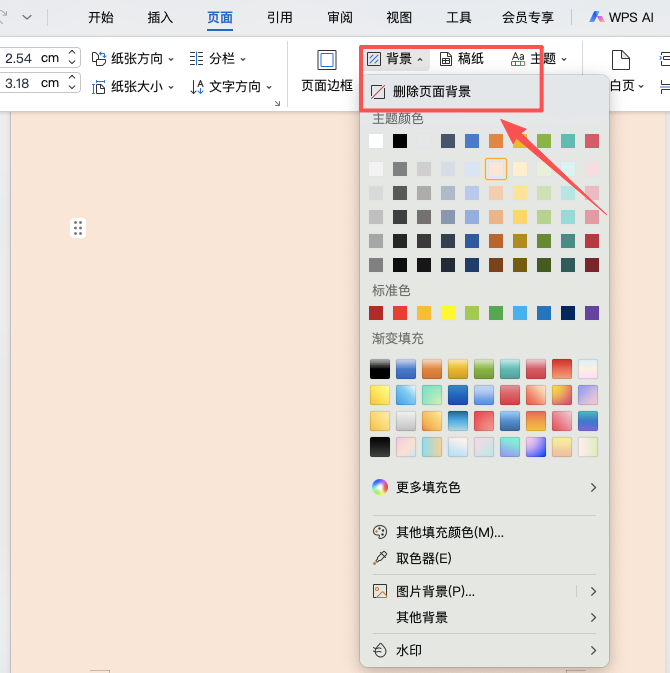Select the highlighted light peach swatch
Image resolution: width=670 pixels, height=673 pixels.
496,169
